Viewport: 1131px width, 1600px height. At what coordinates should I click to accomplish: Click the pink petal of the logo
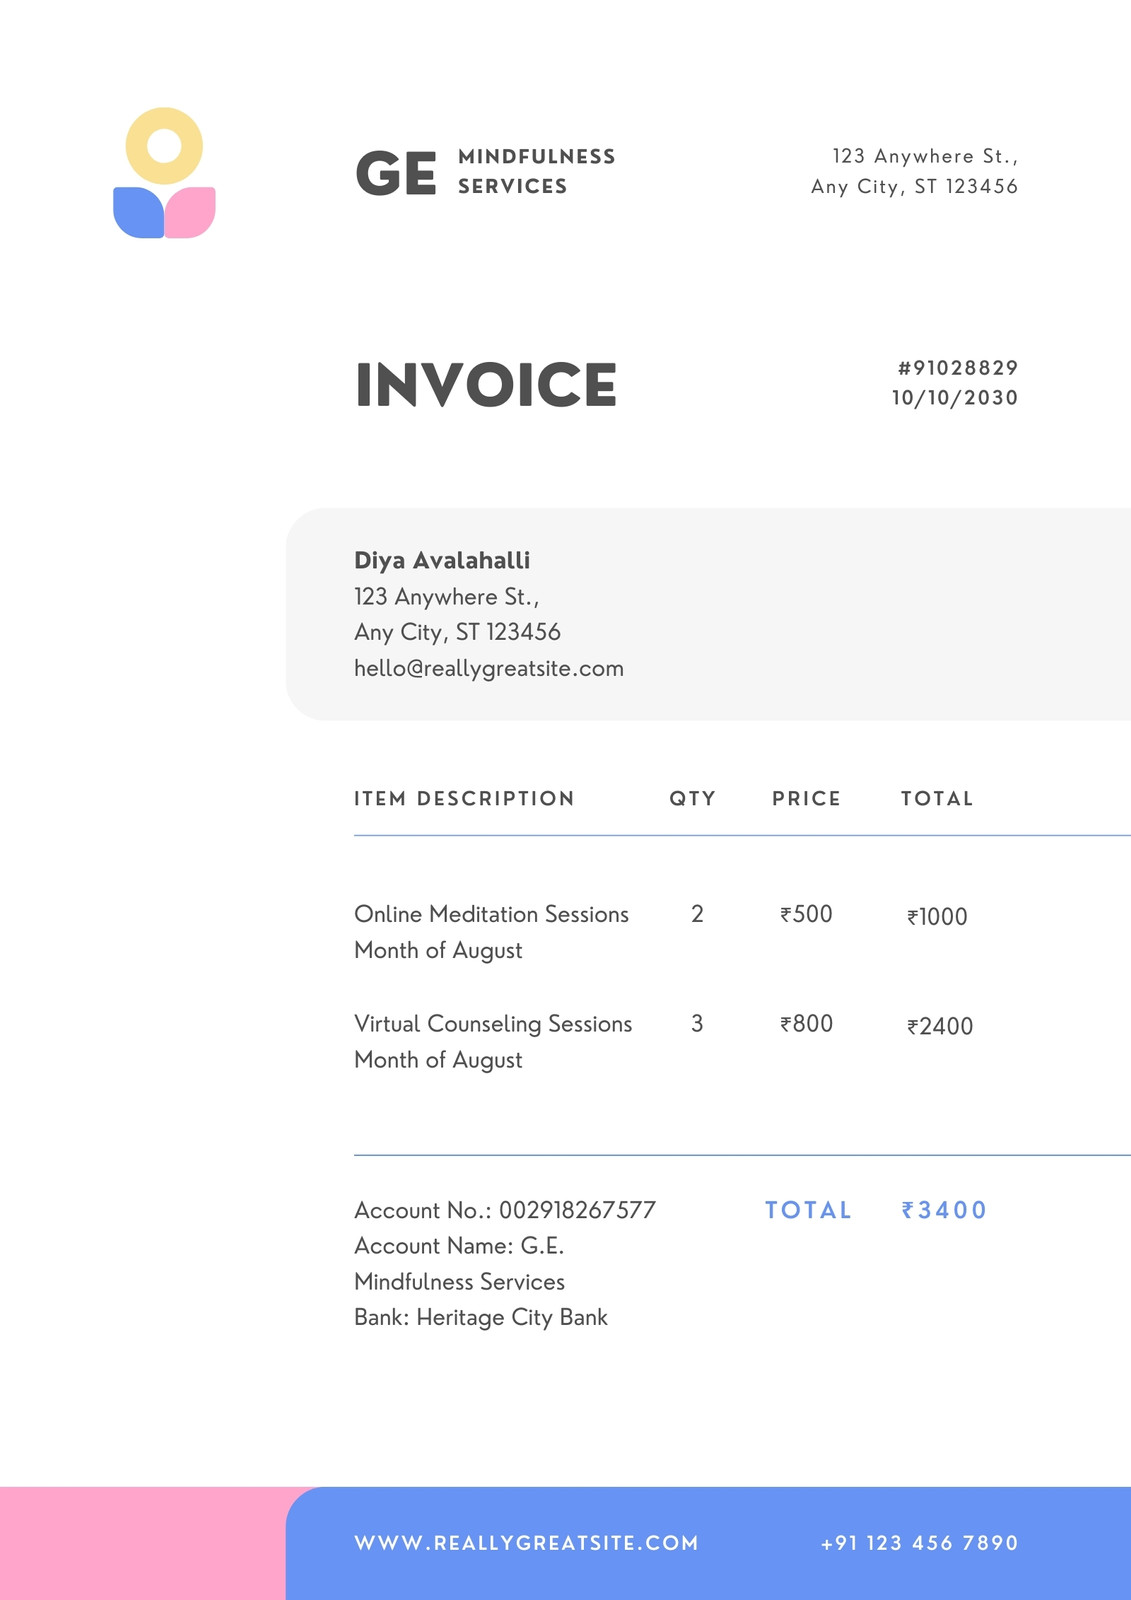[190, 212]
